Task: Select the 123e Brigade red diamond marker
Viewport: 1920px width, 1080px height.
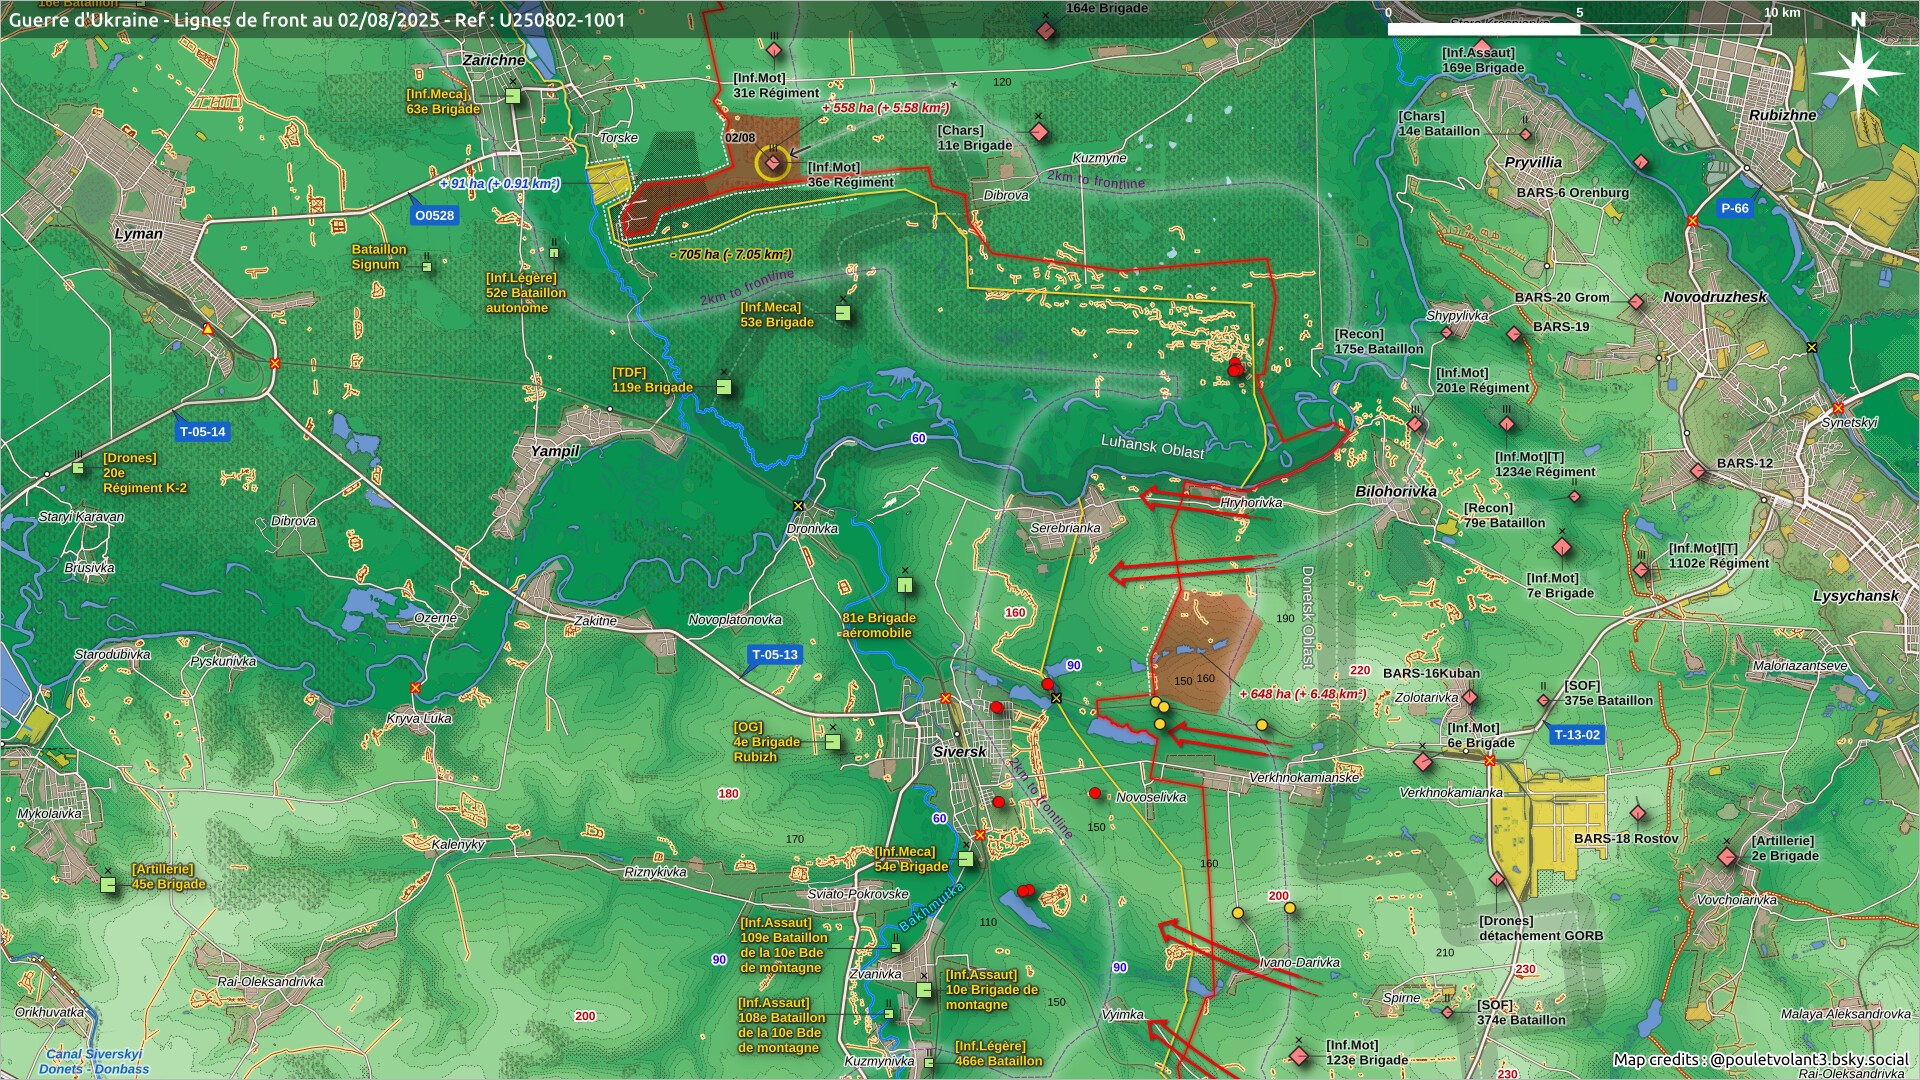Action: pos(1299,1056)
